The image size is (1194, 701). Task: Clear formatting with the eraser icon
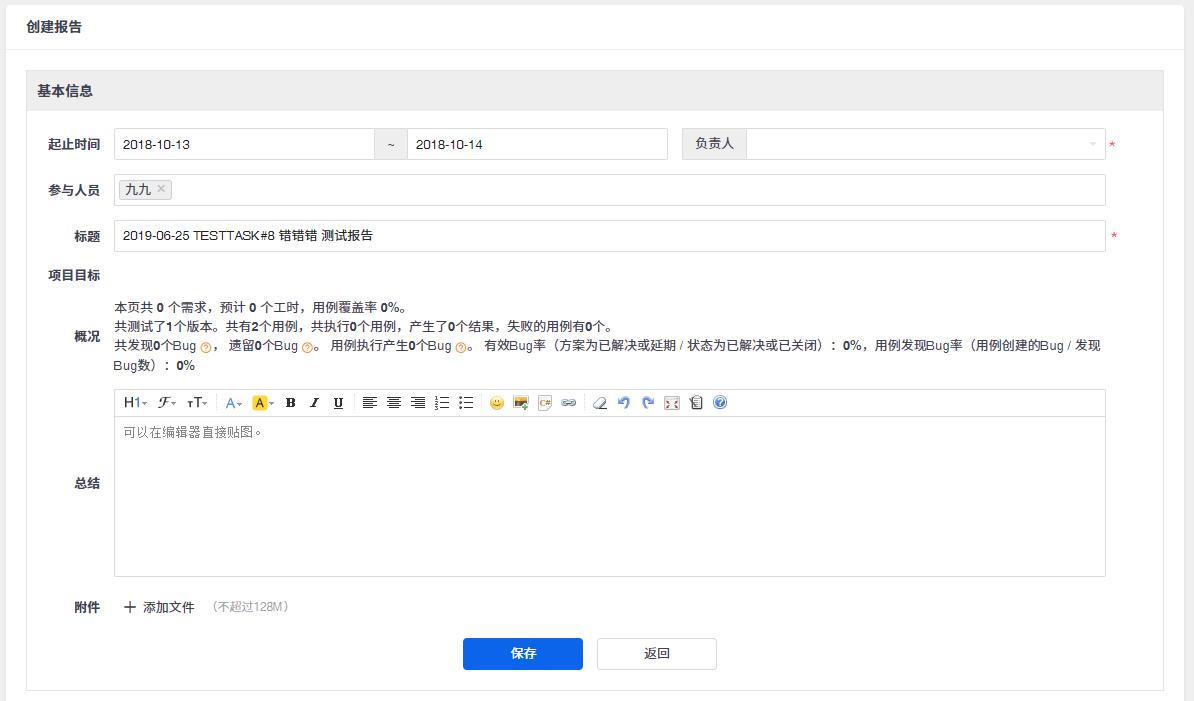(x=600, y=403)
